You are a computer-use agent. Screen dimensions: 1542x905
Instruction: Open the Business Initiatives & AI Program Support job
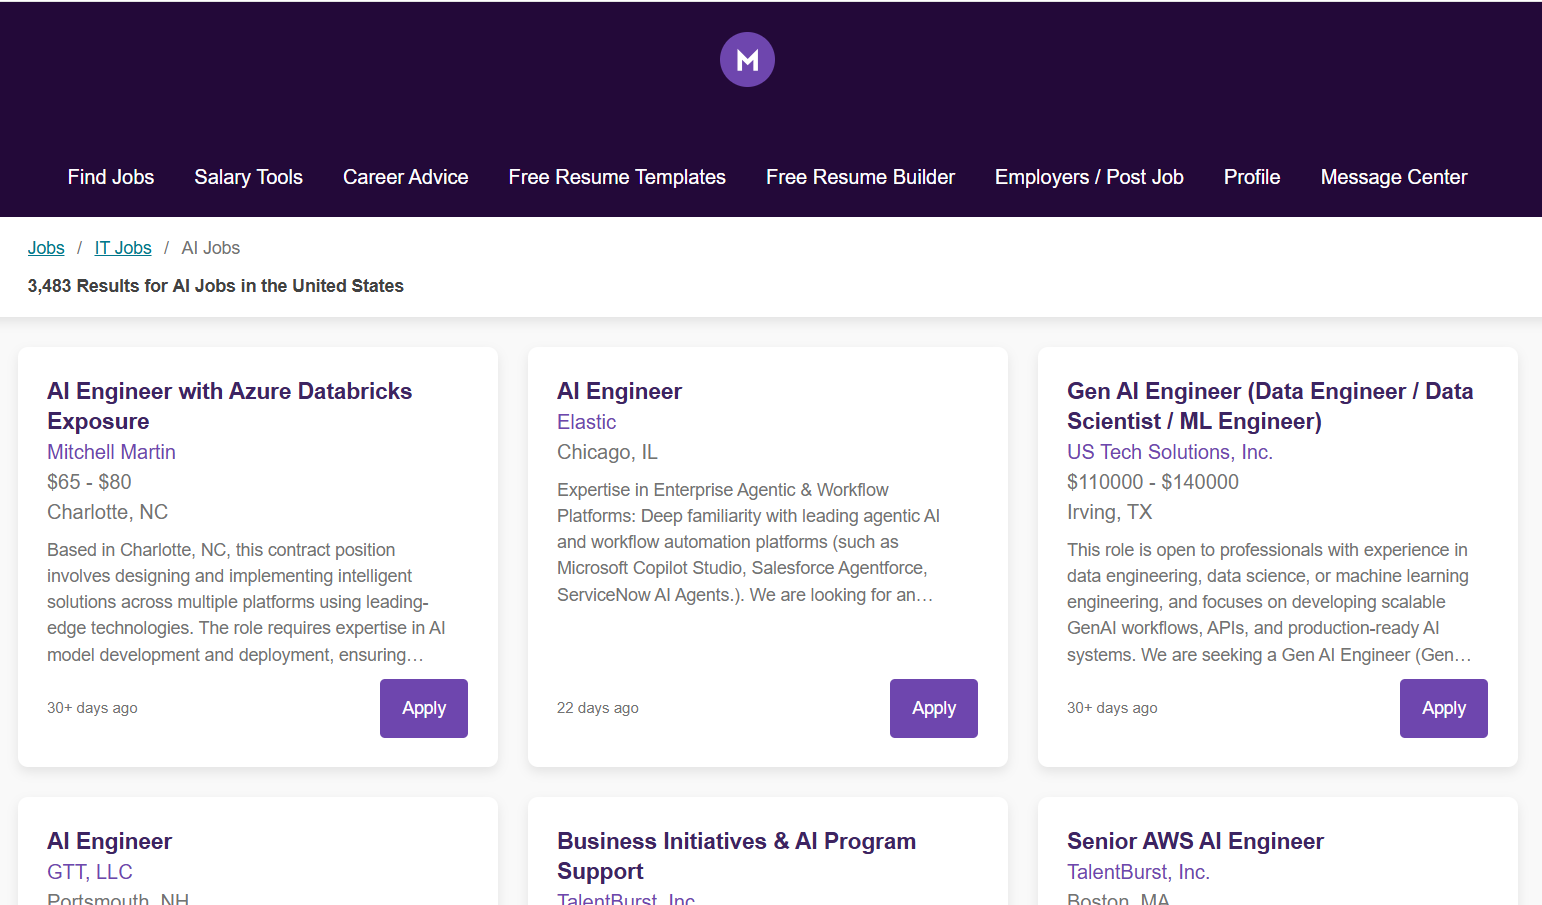pos(737,856)
